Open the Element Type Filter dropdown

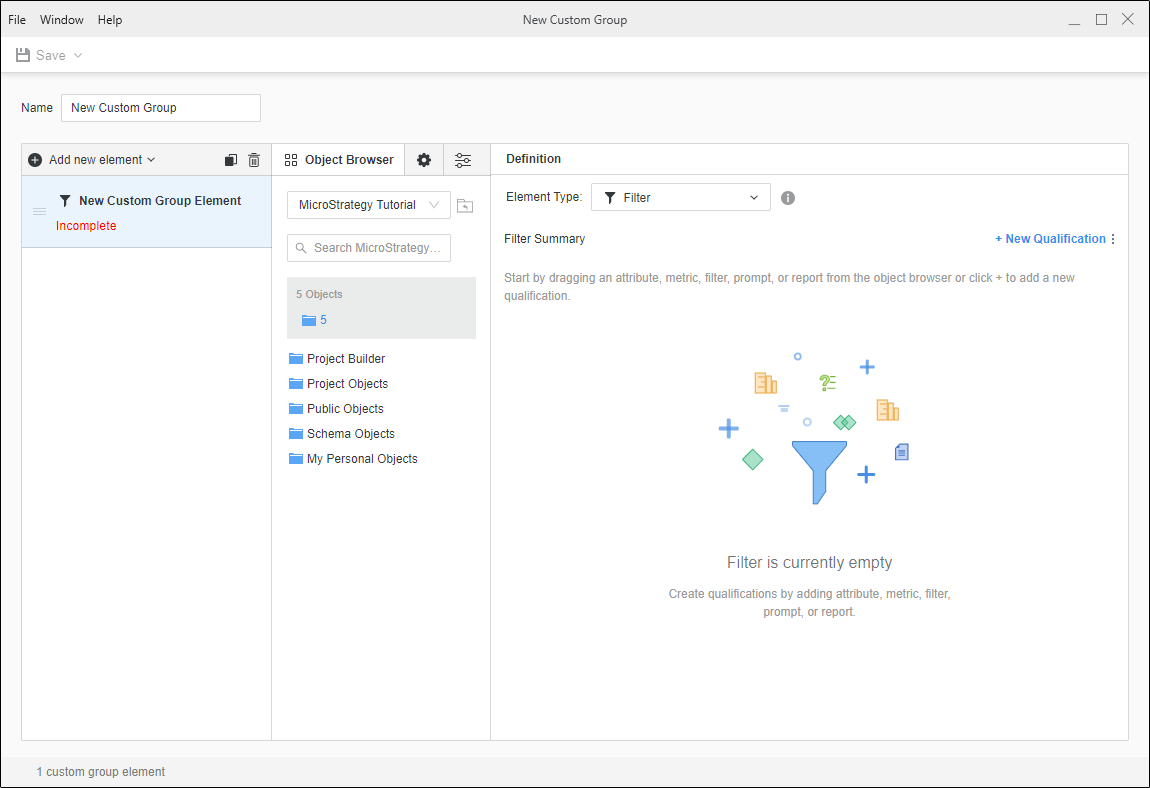pos(680,198)
